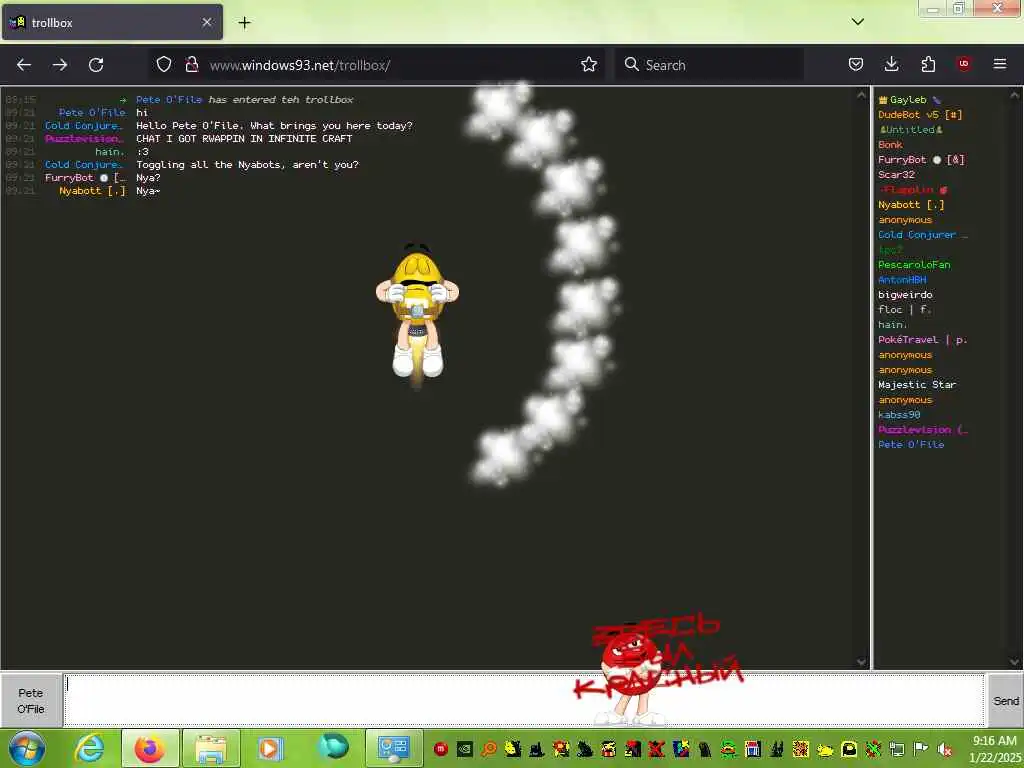Open the NVIDIA tray icon

tap(464, 749)
